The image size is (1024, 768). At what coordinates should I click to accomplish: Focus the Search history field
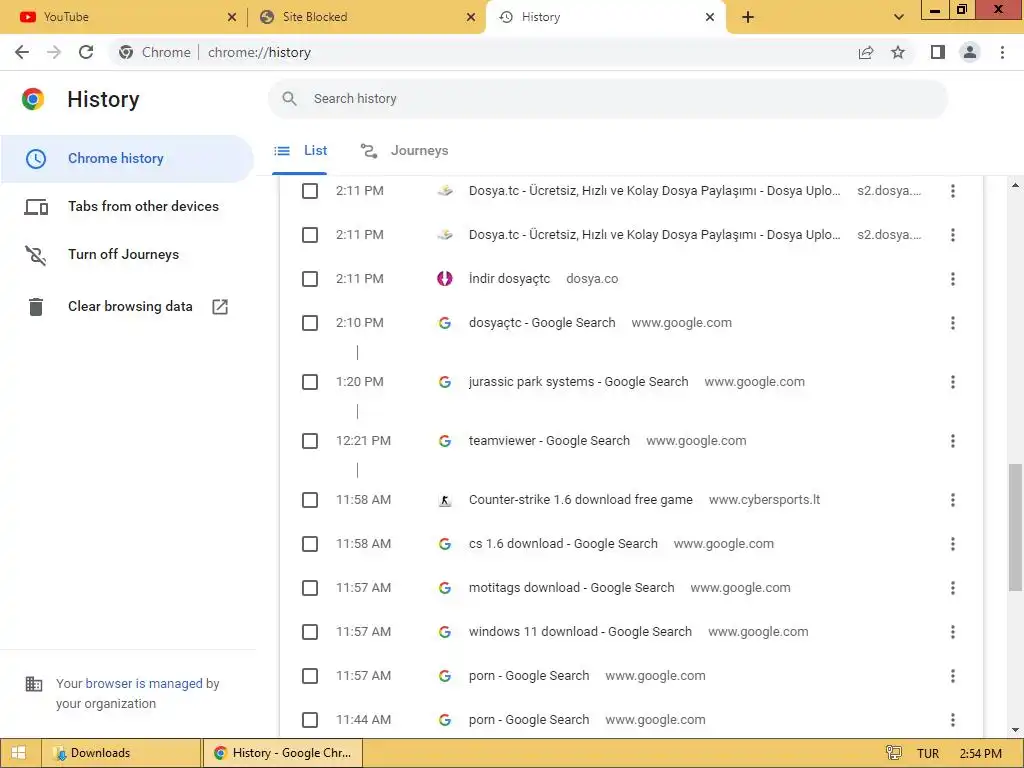point(608,99)
